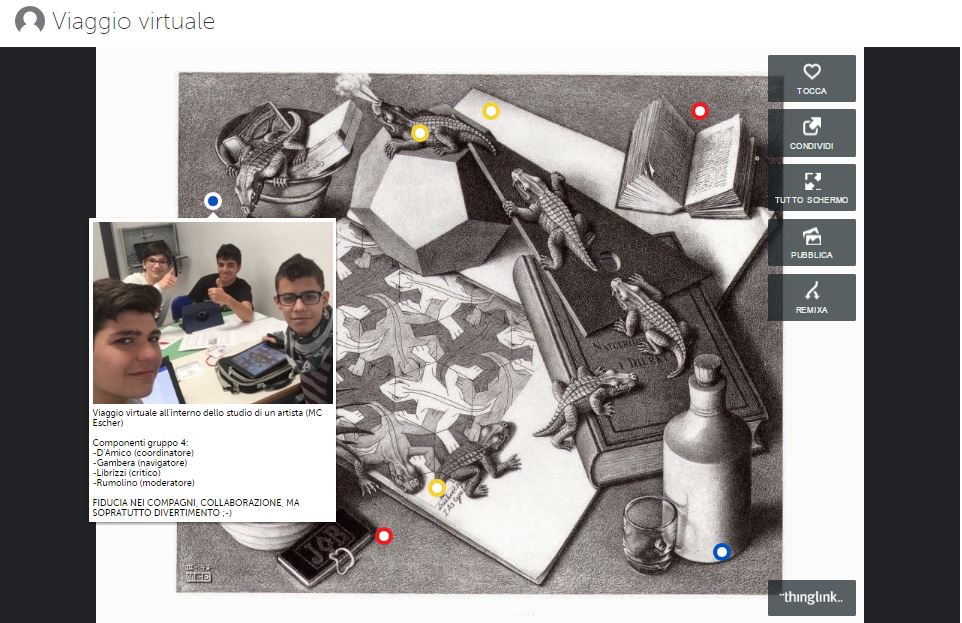The height and width of the screenshot is (623, 962).
Task: Open the group selfie photo in the popup
Action: point(213,312)
